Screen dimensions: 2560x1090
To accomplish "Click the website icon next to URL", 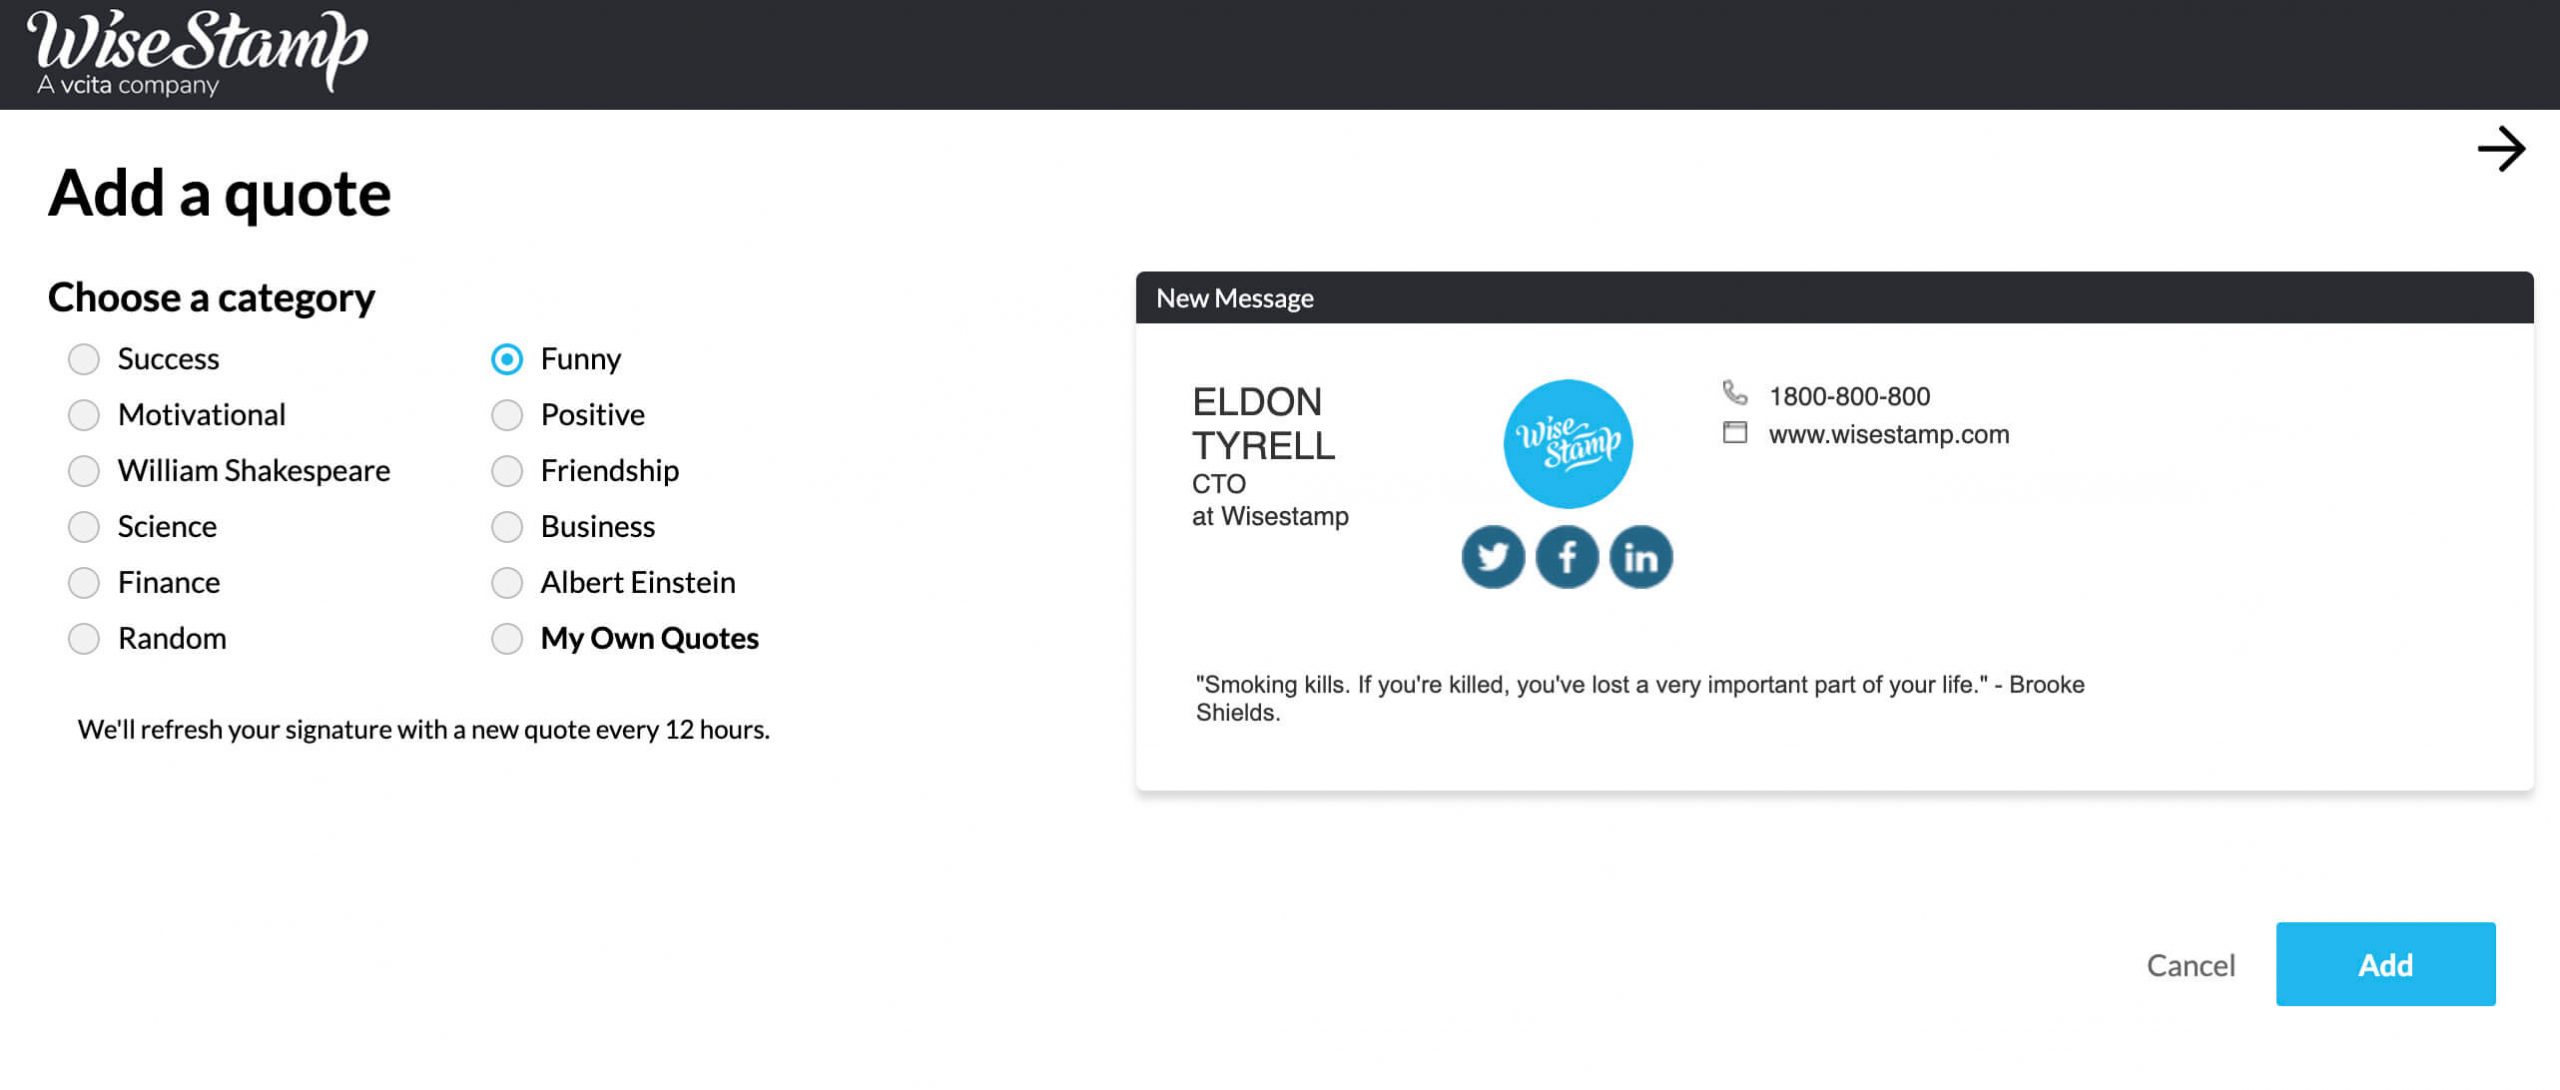I will [1736, 432].
